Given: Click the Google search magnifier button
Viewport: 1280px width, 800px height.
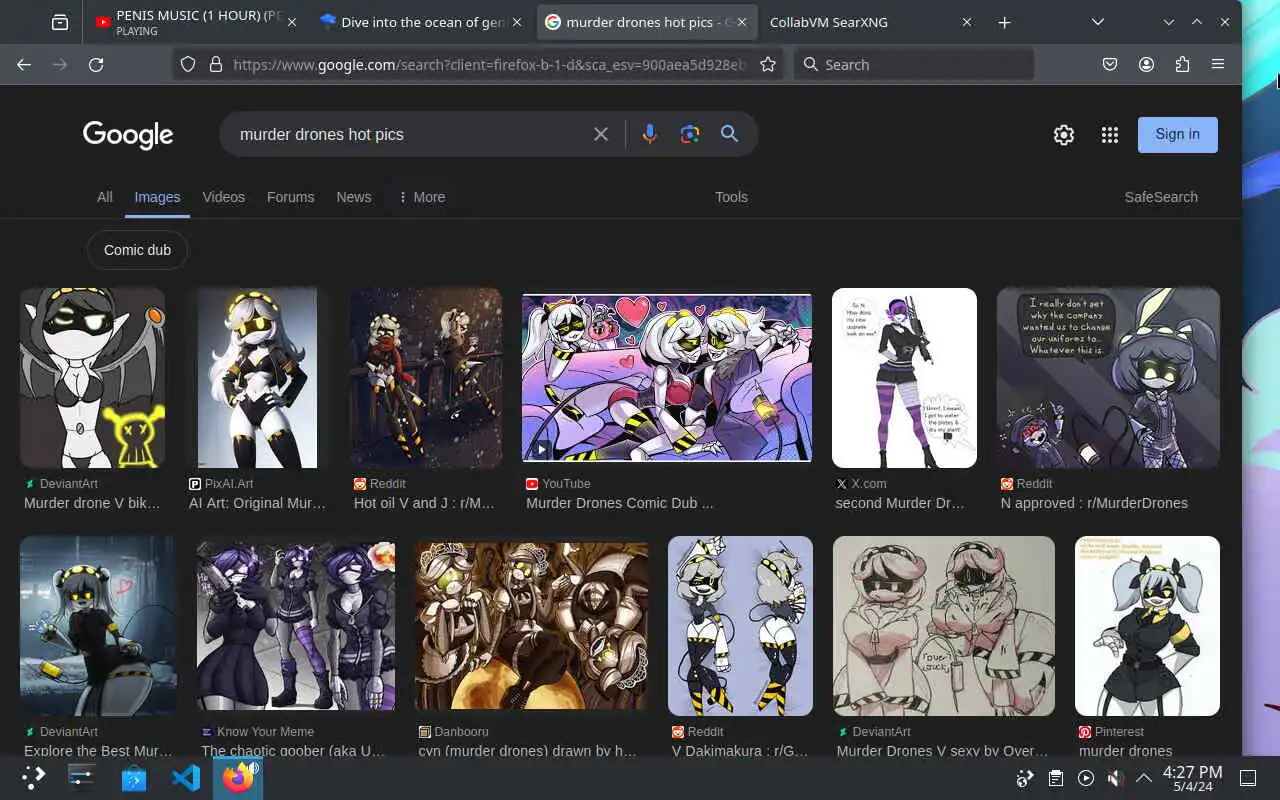Looking at the screenshot, I should [730, 134].
